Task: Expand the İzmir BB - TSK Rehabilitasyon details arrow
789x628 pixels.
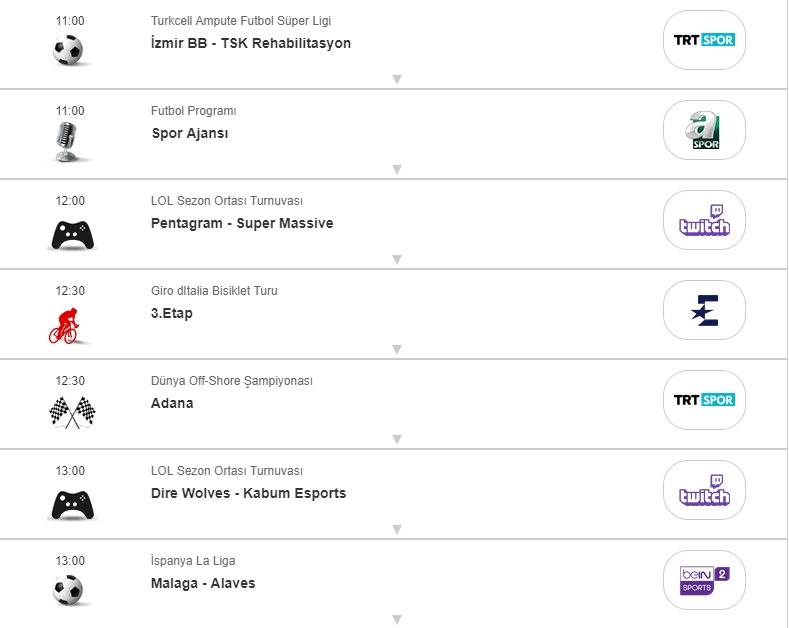Action: pos(397,79)
